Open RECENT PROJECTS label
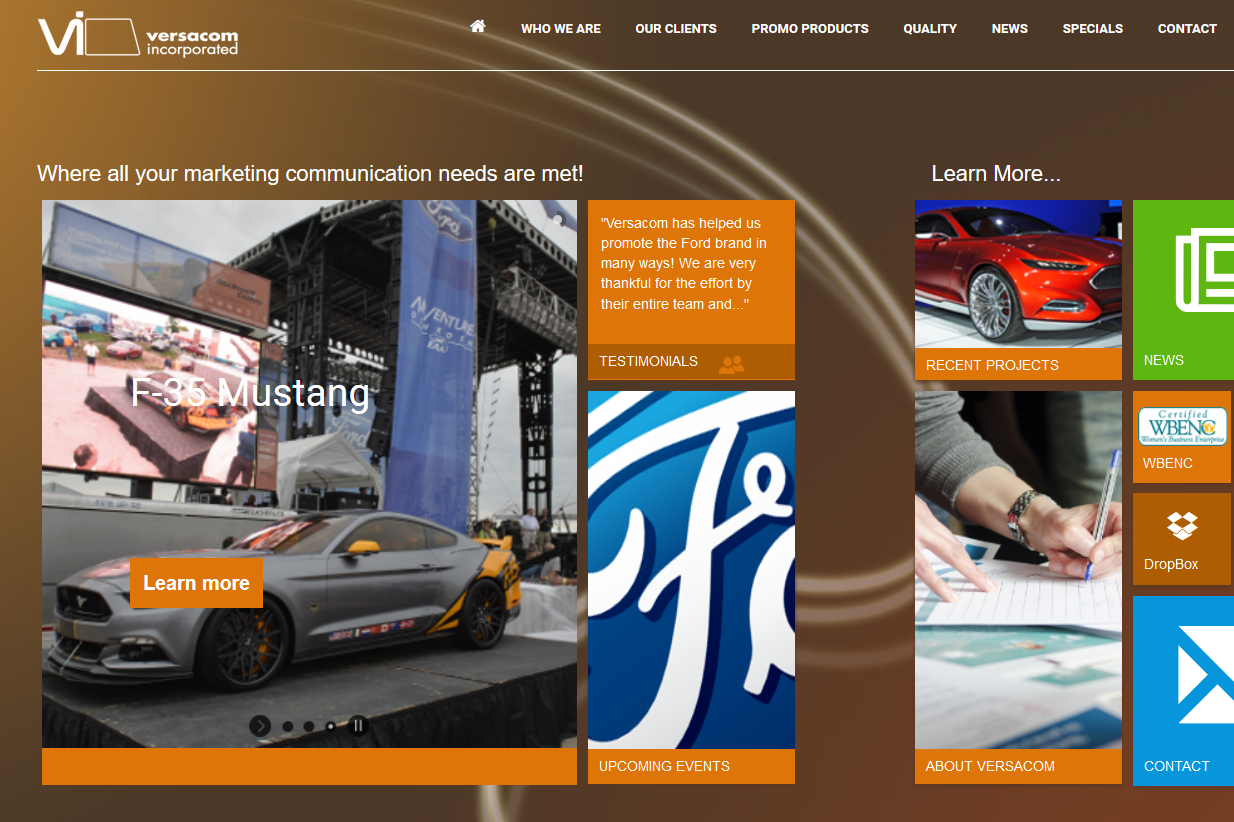The height and width of the screenshot is (822, 1234). click(x=992, y=365)
